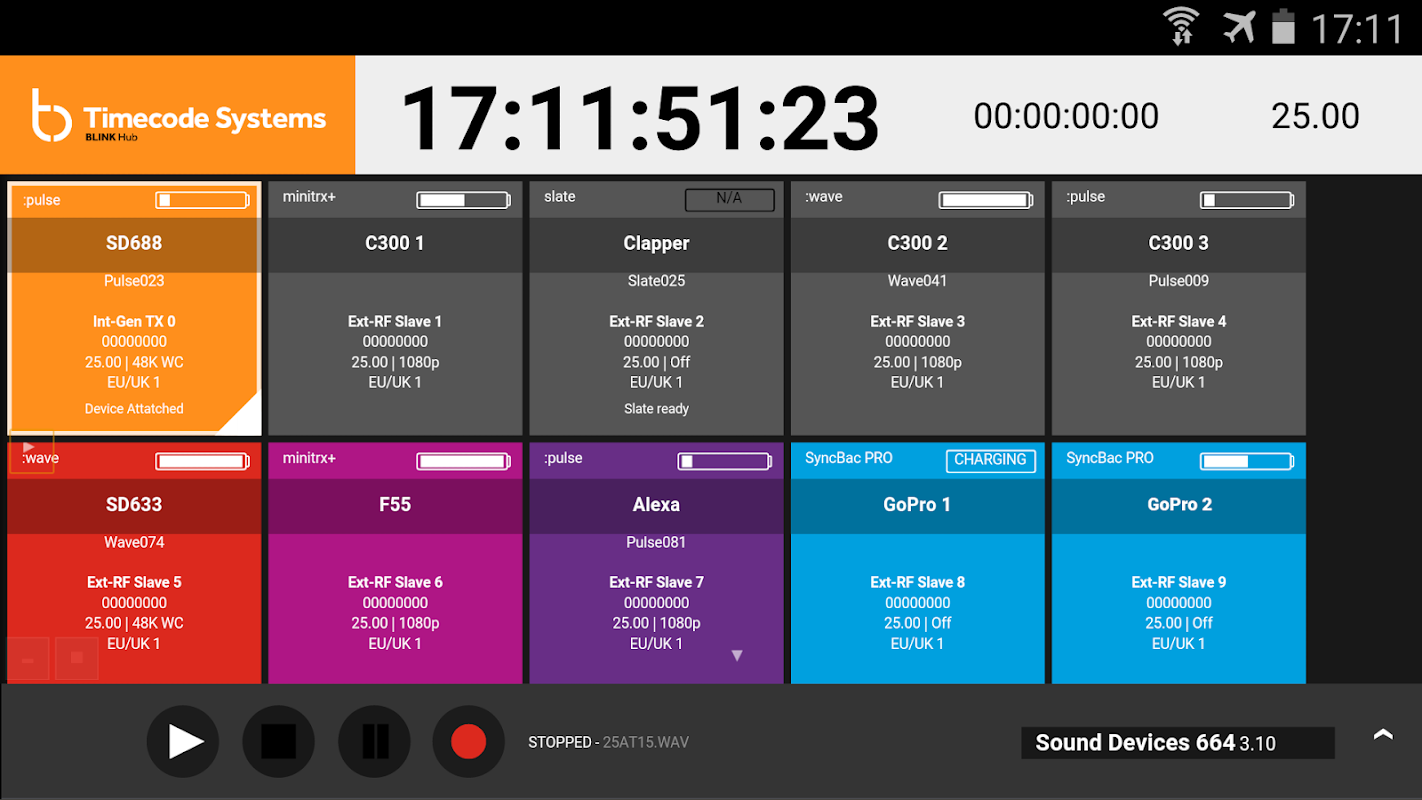Screen dimensions: 1422x800
Task: Check the F55 minitrx+ battery indicator
Action: click(464, 461)
